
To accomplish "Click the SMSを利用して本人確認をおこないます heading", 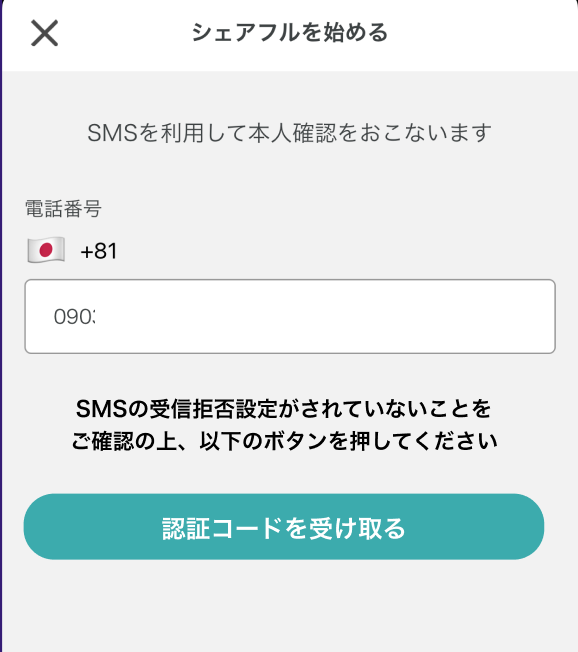I will [289, 133].
